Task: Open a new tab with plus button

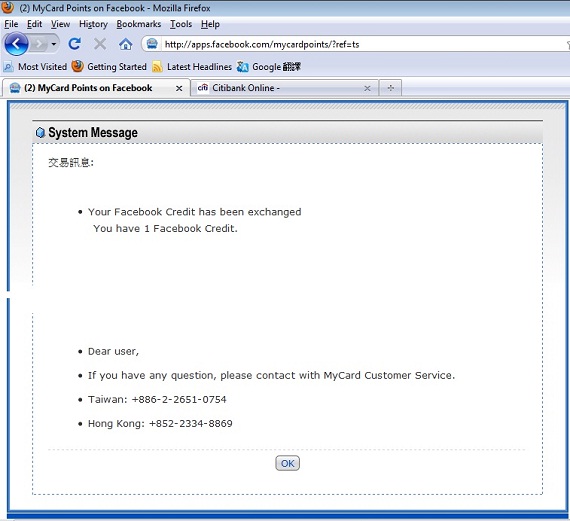Action: [390, 88]
